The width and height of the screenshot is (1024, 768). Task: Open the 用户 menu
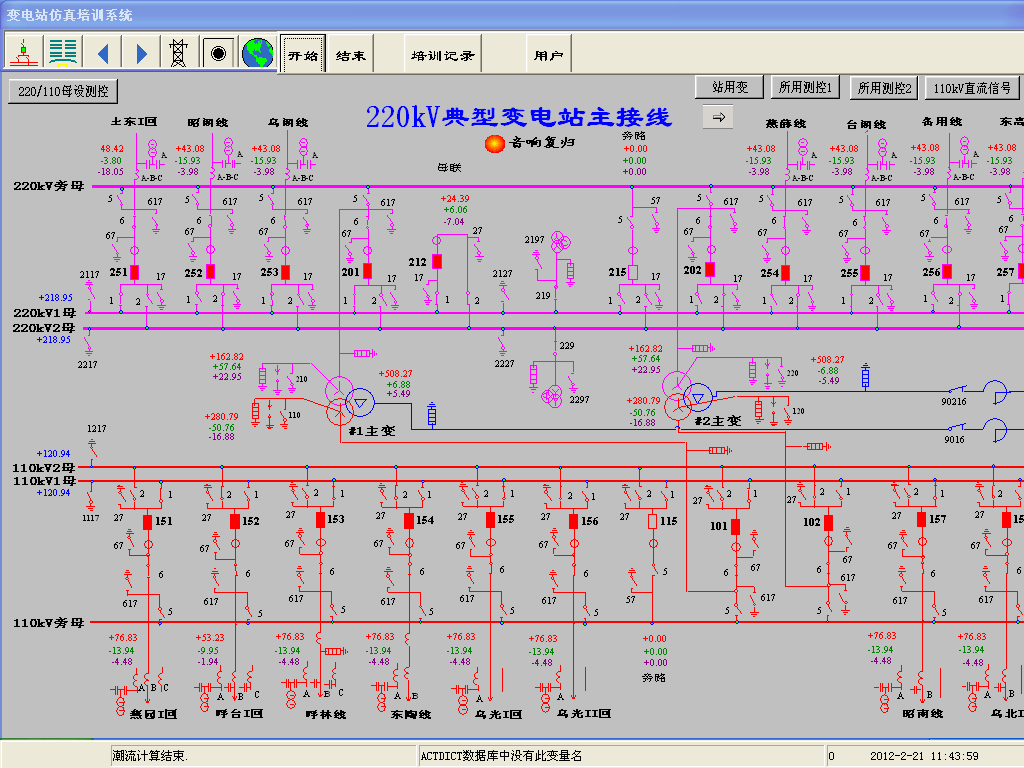[x=548, y=56]
